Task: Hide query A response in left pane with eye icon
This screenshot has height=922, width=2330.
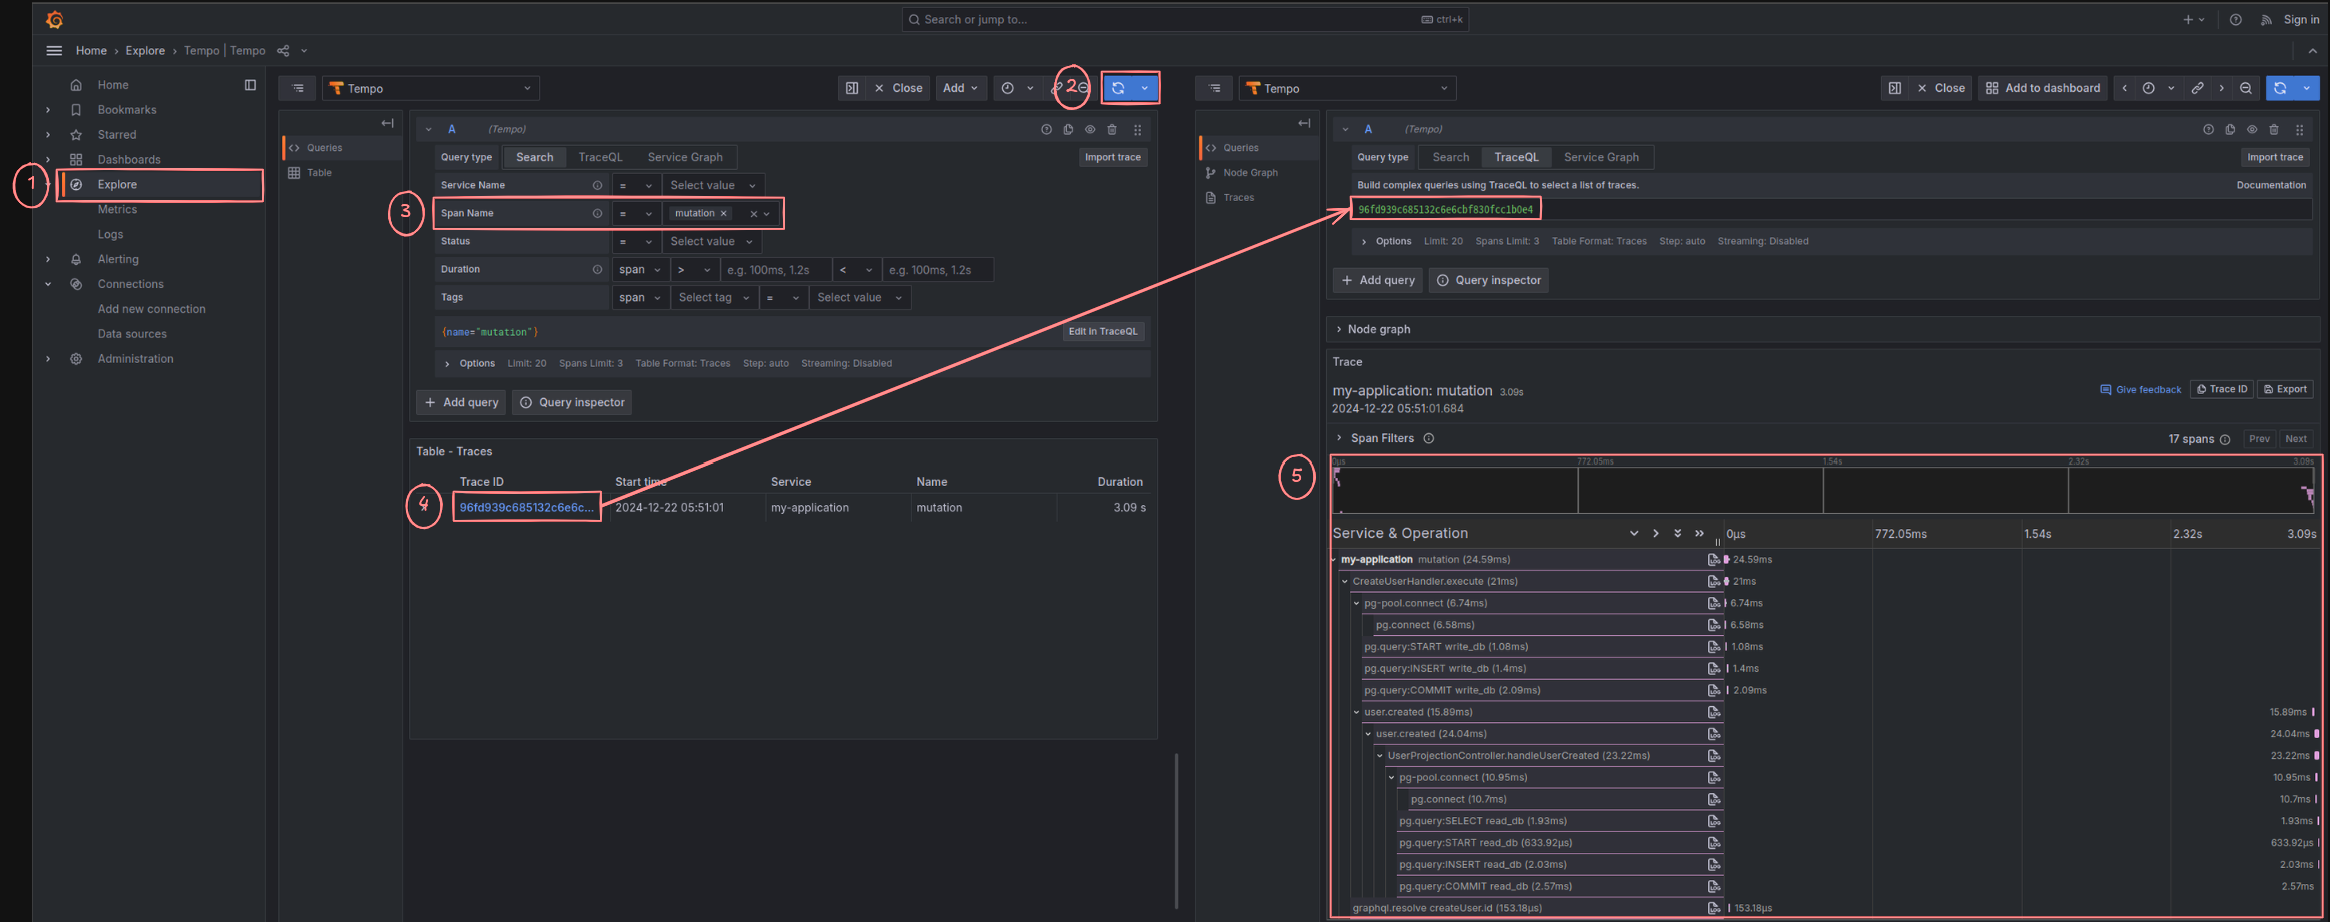Action: pyautogui.click(x=1090, y=129)
